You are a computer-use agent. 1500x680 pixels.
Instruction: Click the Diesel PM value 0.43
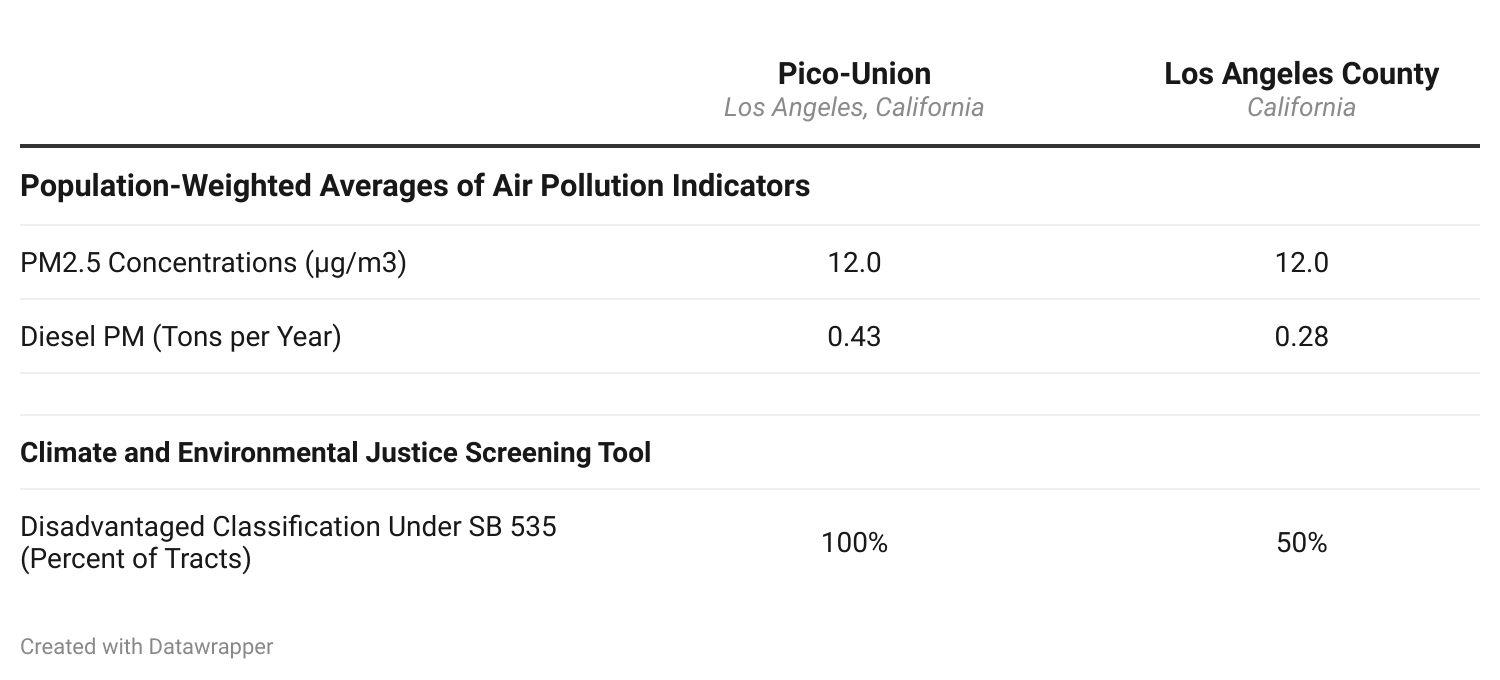coord(854,337)
